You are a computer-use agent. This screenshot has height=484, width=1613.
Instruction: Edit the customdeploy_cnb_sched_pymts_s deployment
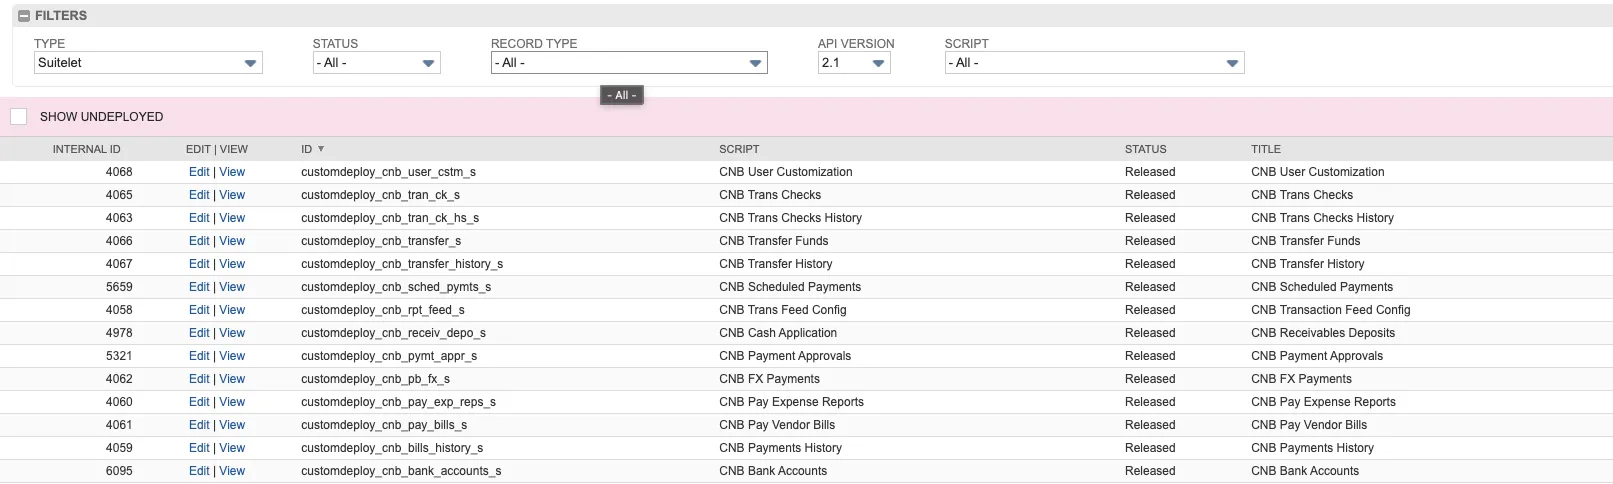point(199,287)
